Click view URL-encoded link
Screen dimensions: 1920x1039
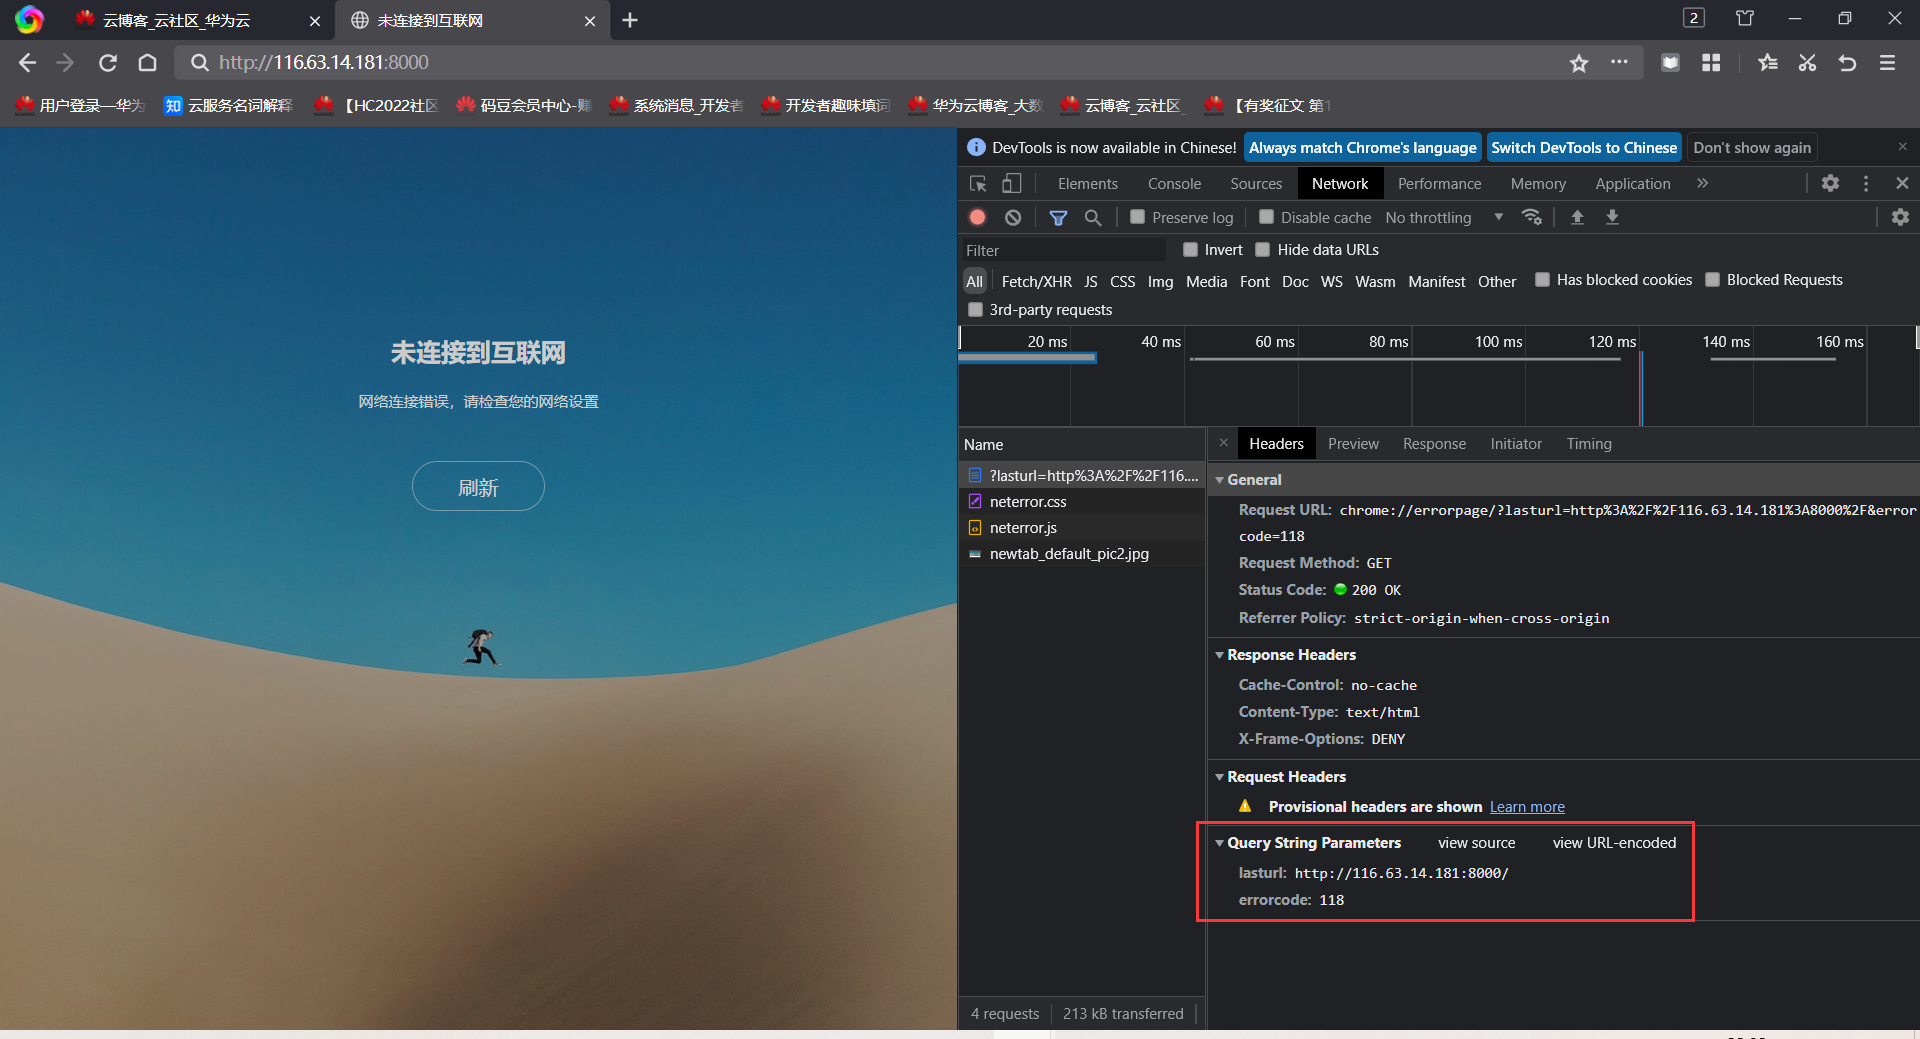(x=1614, y=843)
